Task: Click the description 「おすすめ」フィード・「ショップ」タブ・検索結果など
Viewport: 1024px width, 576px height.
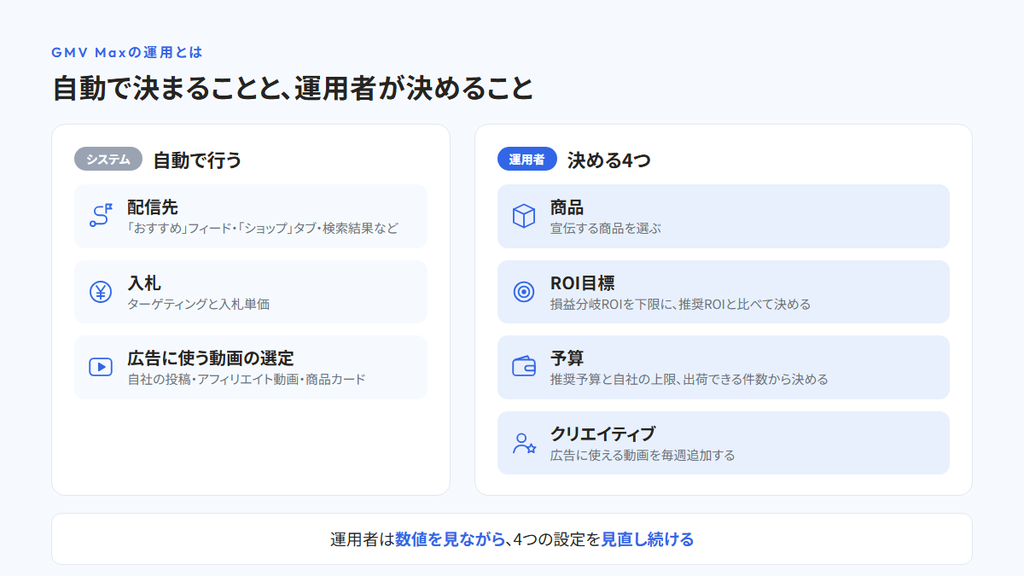Action: pyautogui.click(x=263, y=229)
